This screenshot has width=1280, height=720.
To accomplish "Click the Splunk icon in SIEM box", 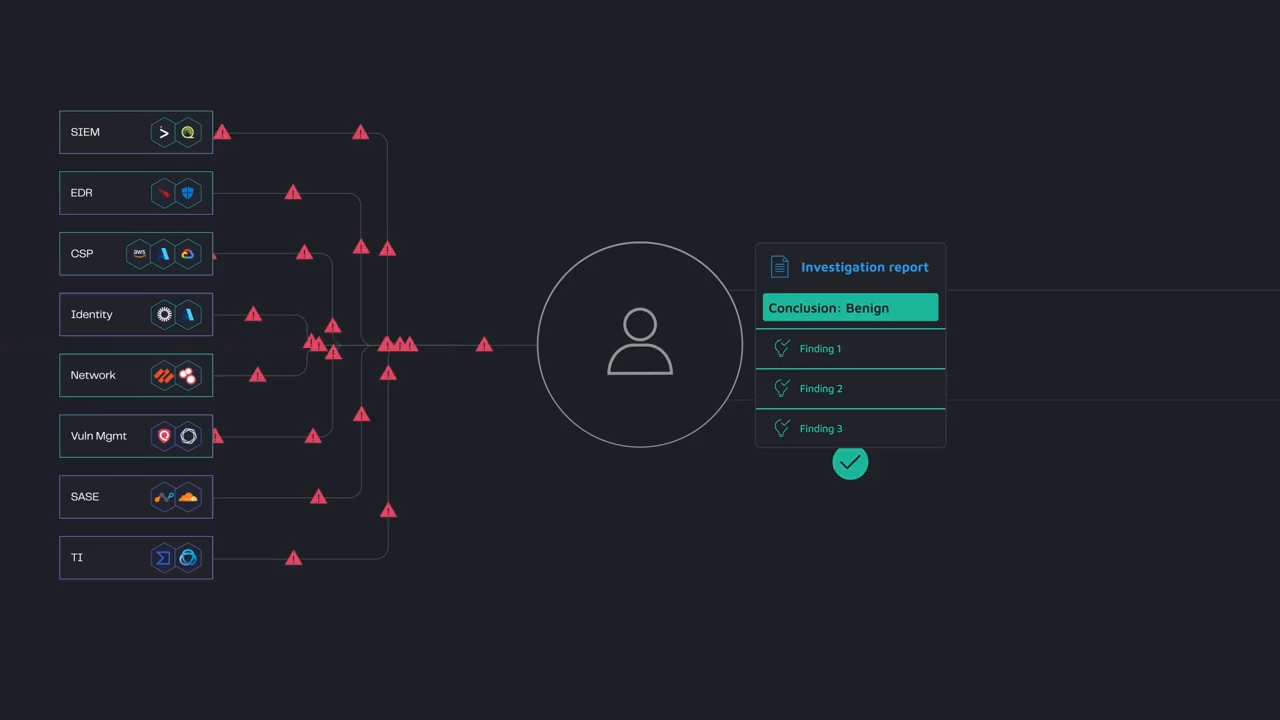I will point(164,132).
